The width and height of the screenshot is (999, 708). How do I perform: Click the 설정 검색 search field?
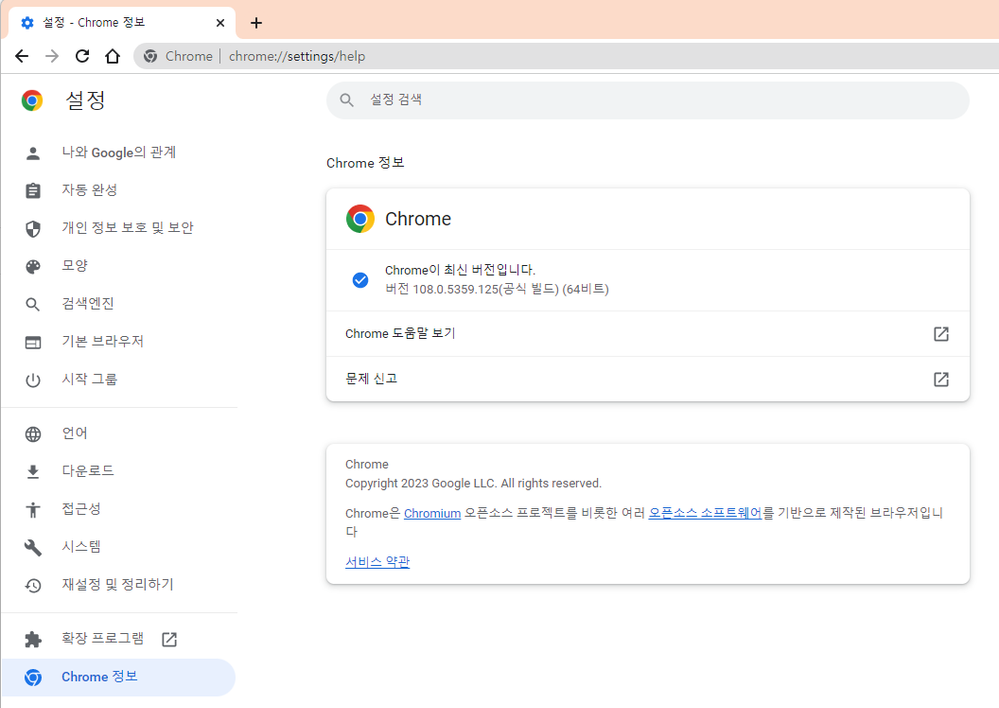[x=647, y=100]
